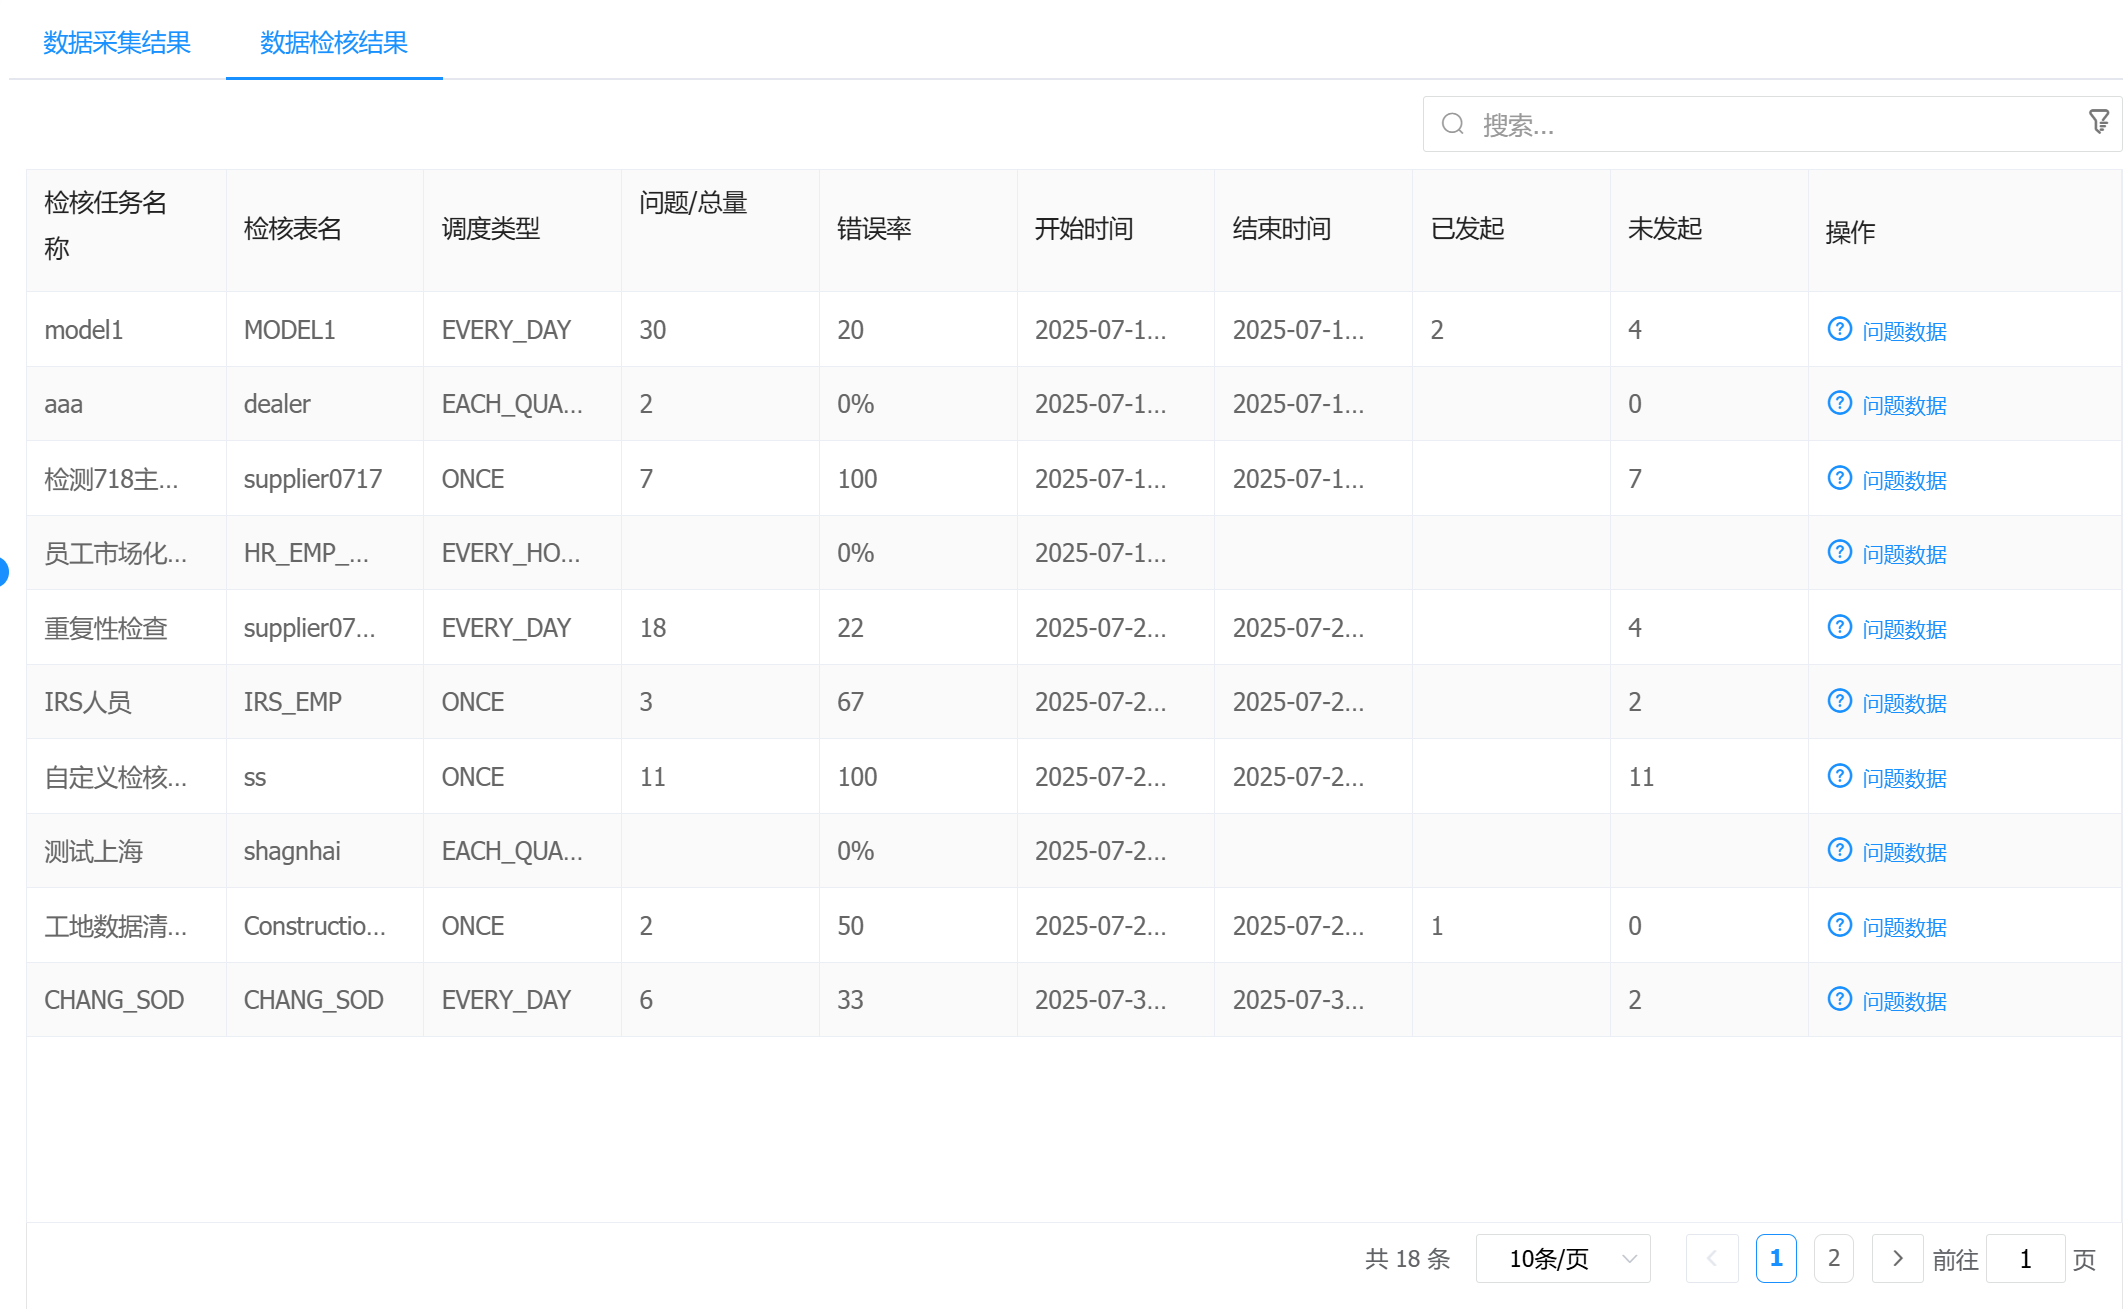This screenshot has width=2128, height=1309.
Task: Select the 数据检核结果 tab
Action: click(334, 43)
